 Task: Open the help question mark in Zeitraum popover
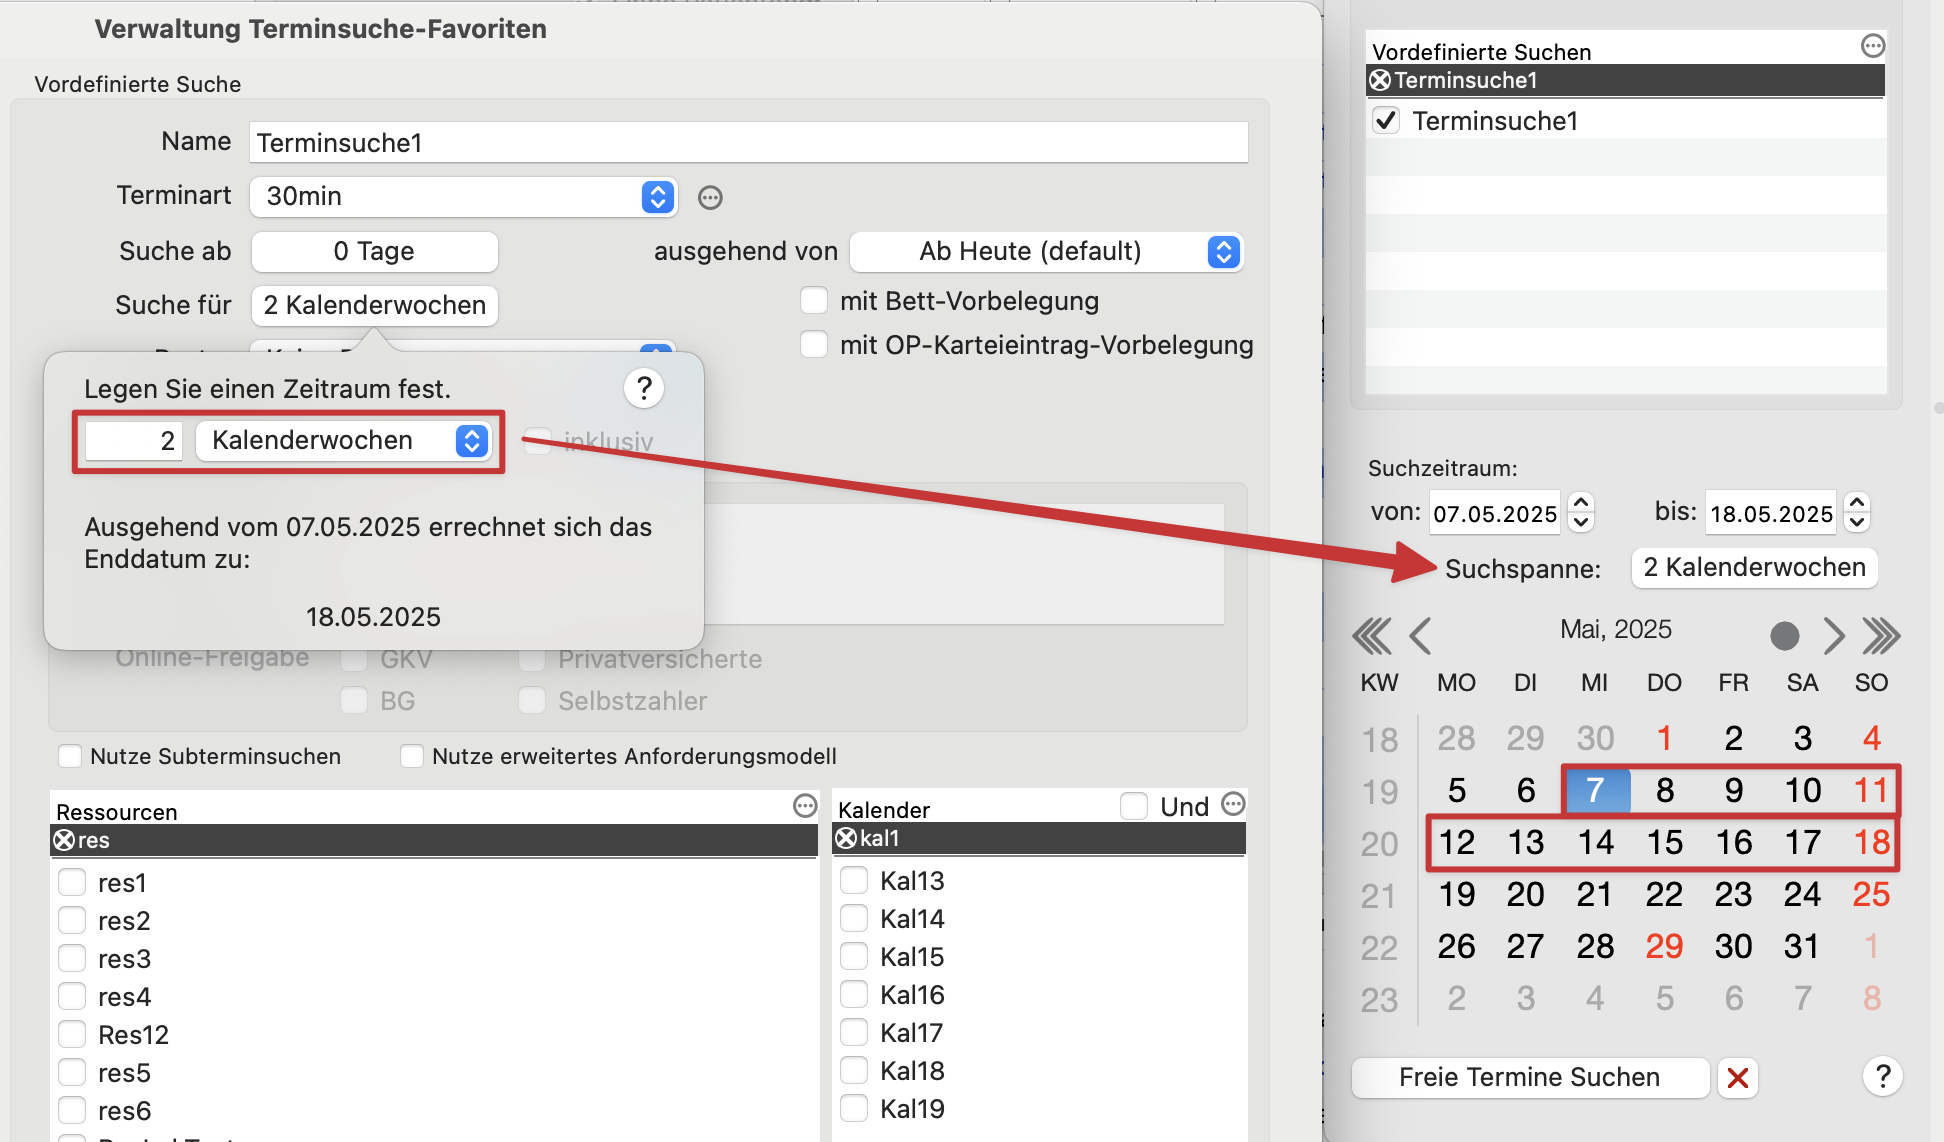(x=644, y=388)
